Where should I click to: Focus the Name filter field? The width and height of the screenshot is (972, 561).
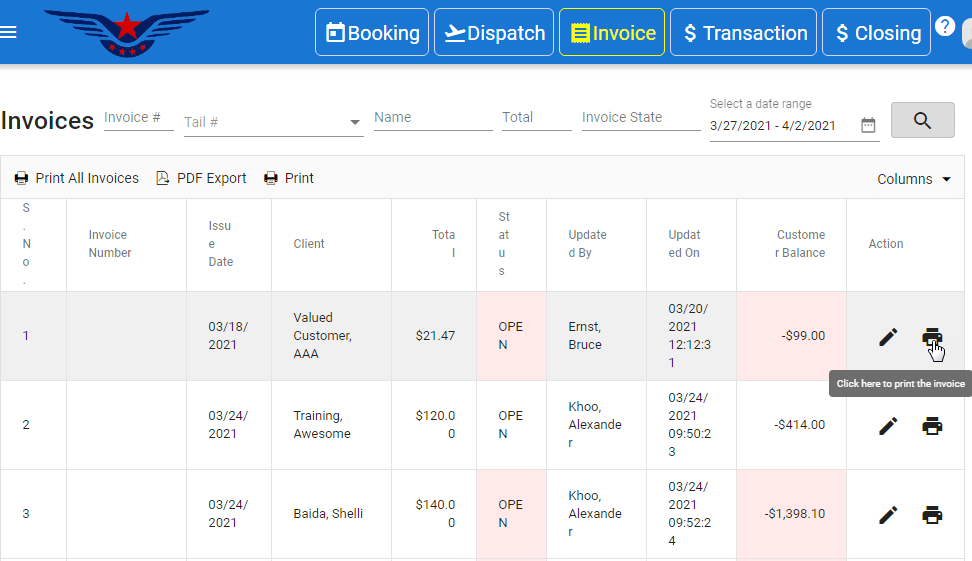(x=433, y=118)
